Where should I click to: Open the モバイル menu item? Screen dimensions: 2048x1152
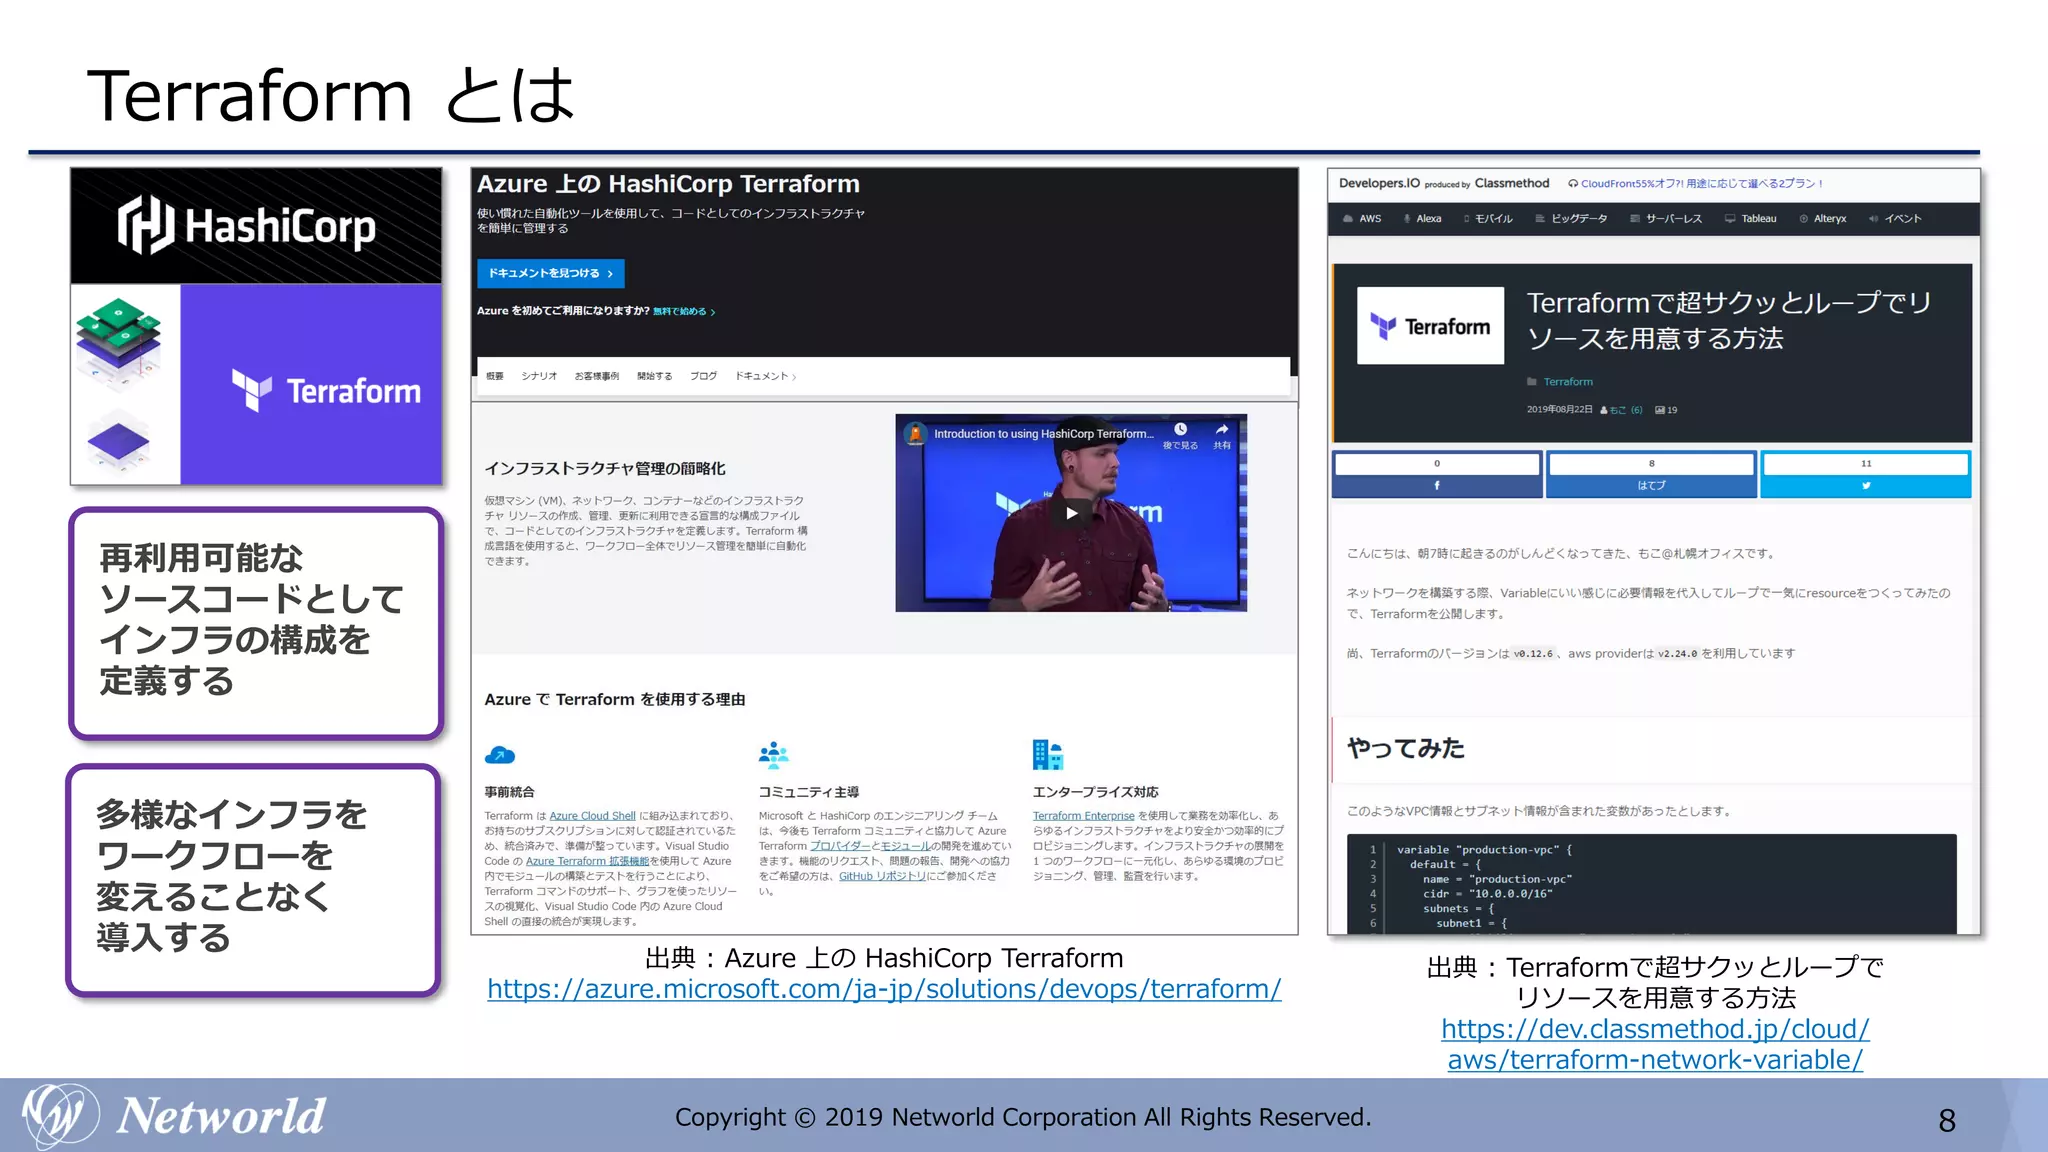point(1488,219)
